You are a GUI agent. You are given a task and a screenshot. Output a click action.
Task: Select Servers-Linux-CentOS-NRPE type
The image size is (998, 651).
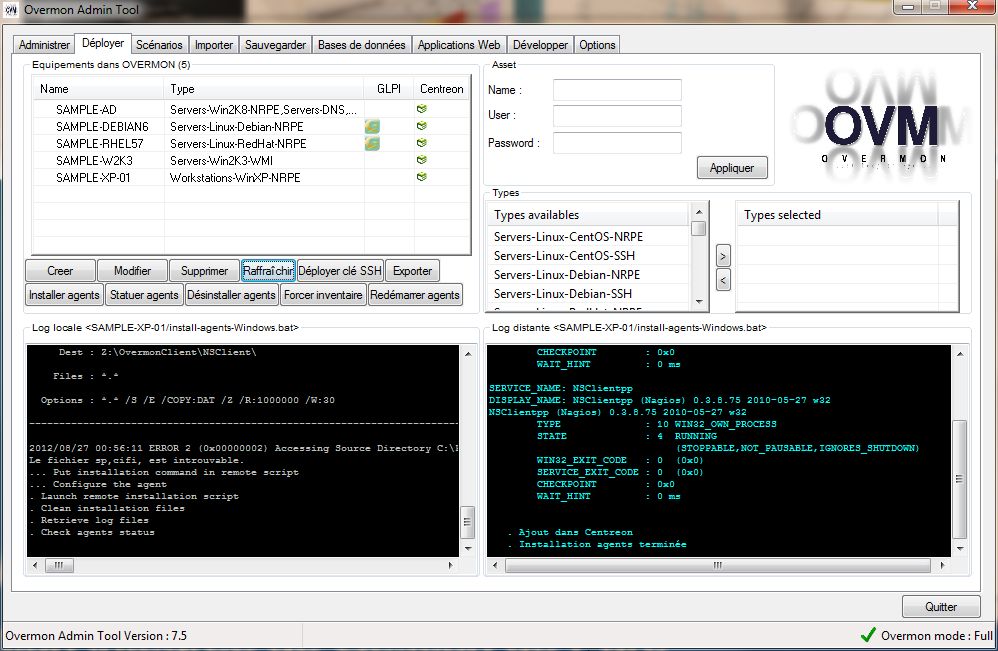pos(589,237)
